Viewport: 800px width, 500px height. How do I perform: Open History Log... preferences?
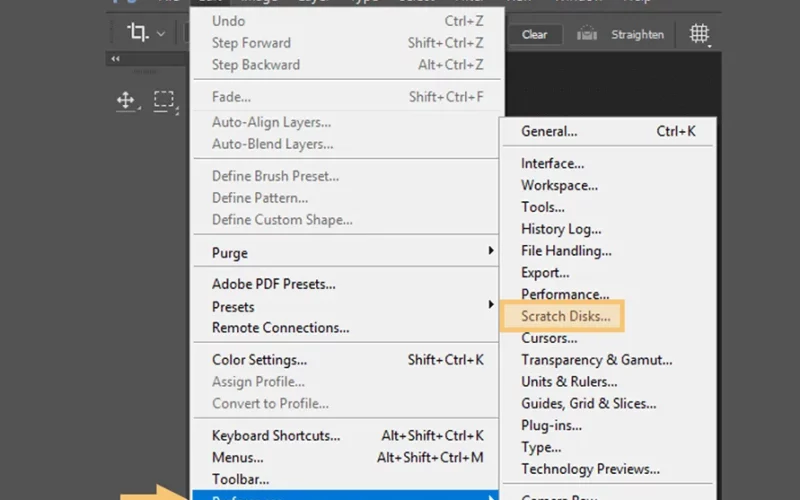608,229
